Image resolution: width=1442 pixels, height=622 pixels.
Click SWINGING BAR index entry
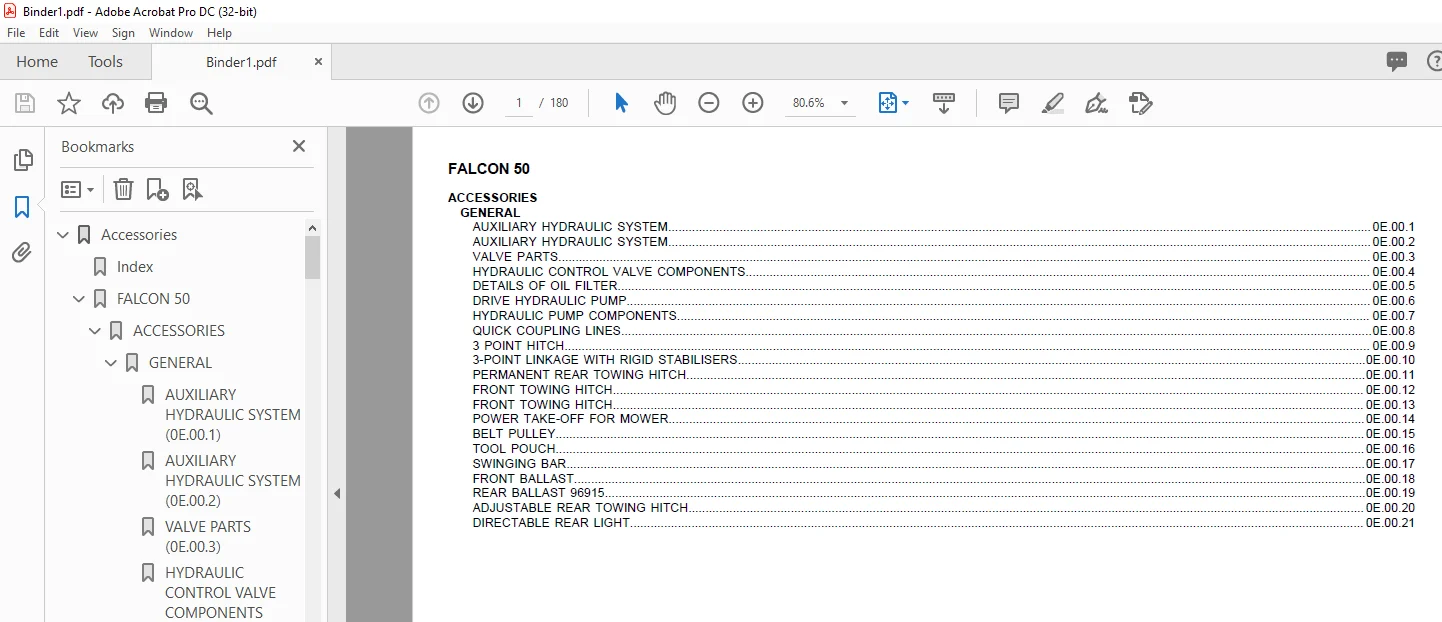pyautogui.click(x=519, y=464)
